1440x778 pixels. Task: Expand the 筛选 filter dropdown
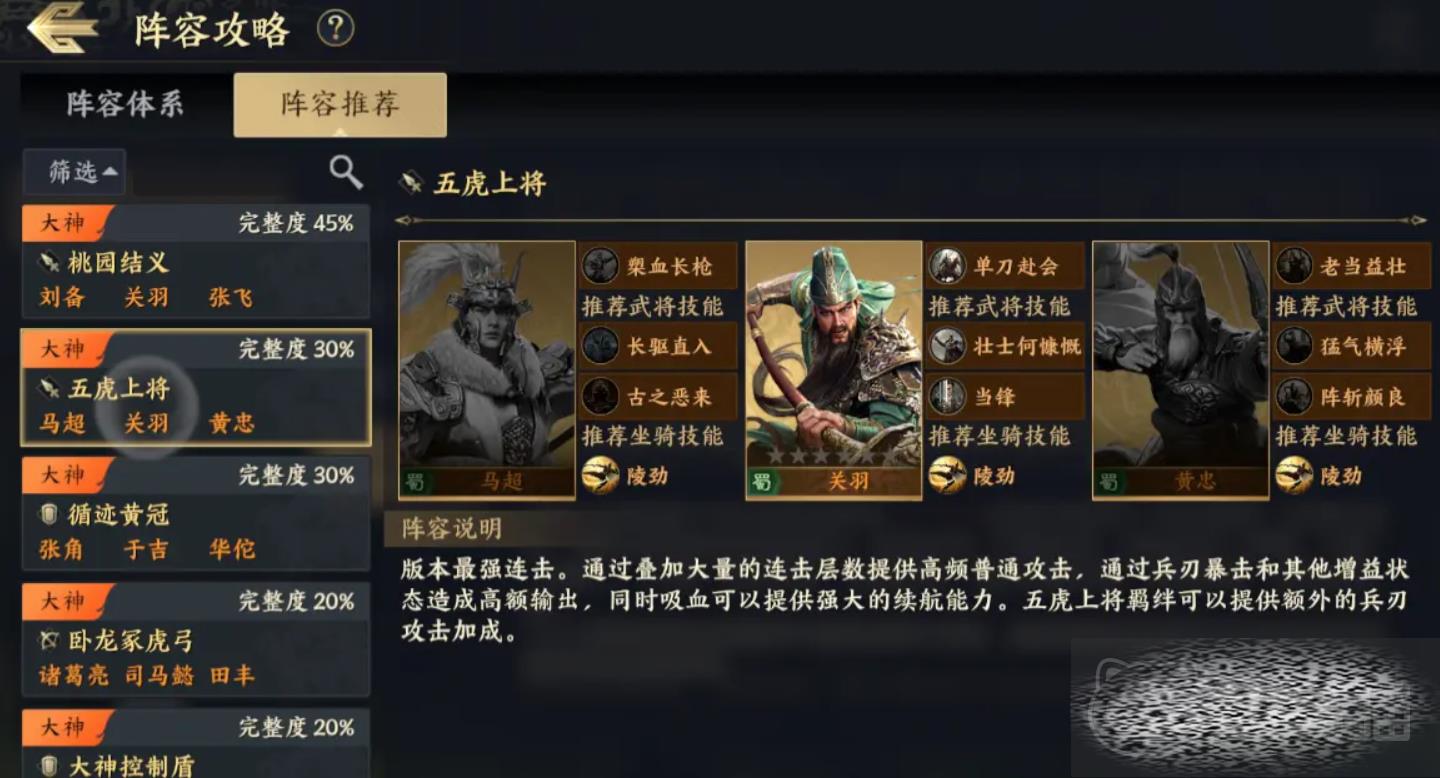pyautogui.click(x=75, y=172)
